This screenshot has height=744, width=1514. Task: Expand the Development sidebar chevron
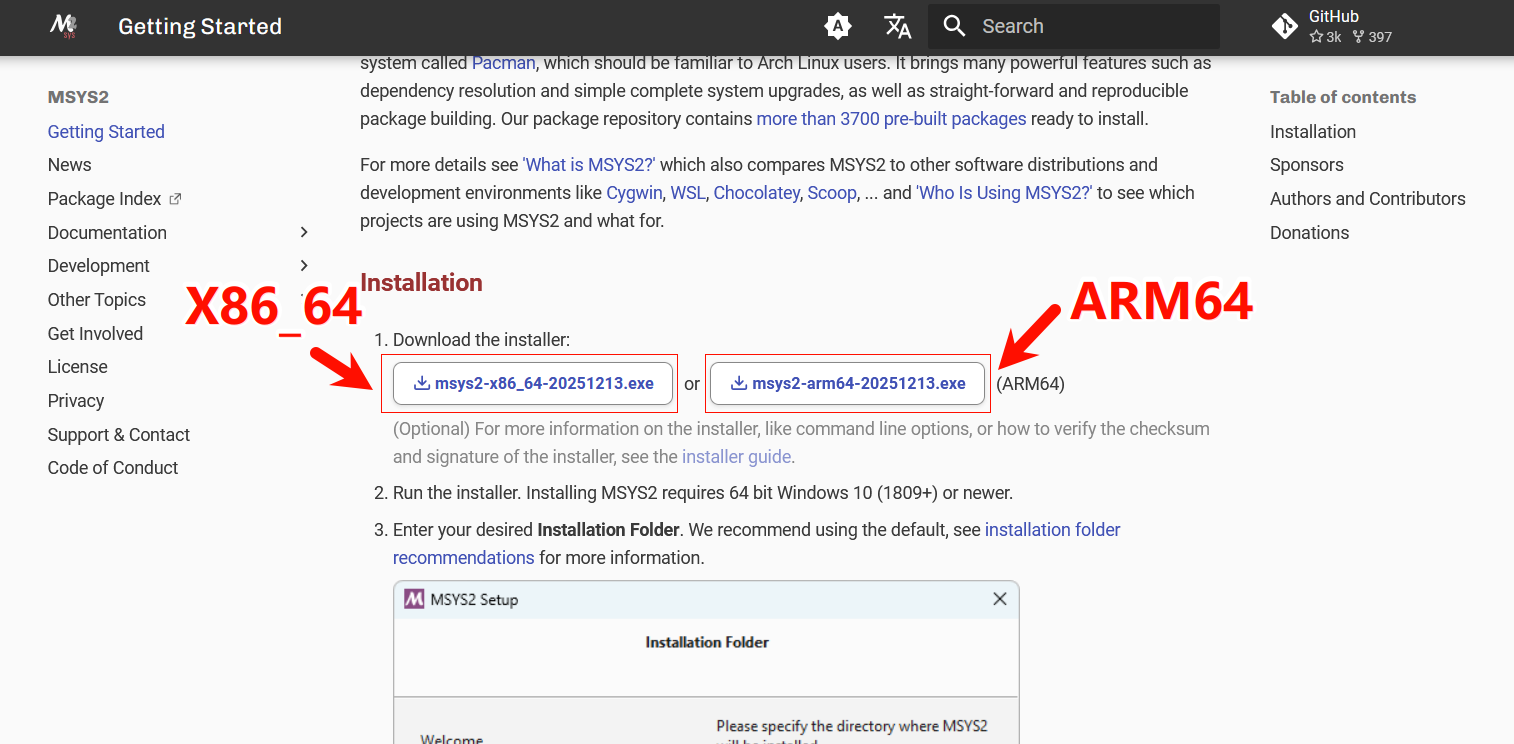click(x=304, y=266)
